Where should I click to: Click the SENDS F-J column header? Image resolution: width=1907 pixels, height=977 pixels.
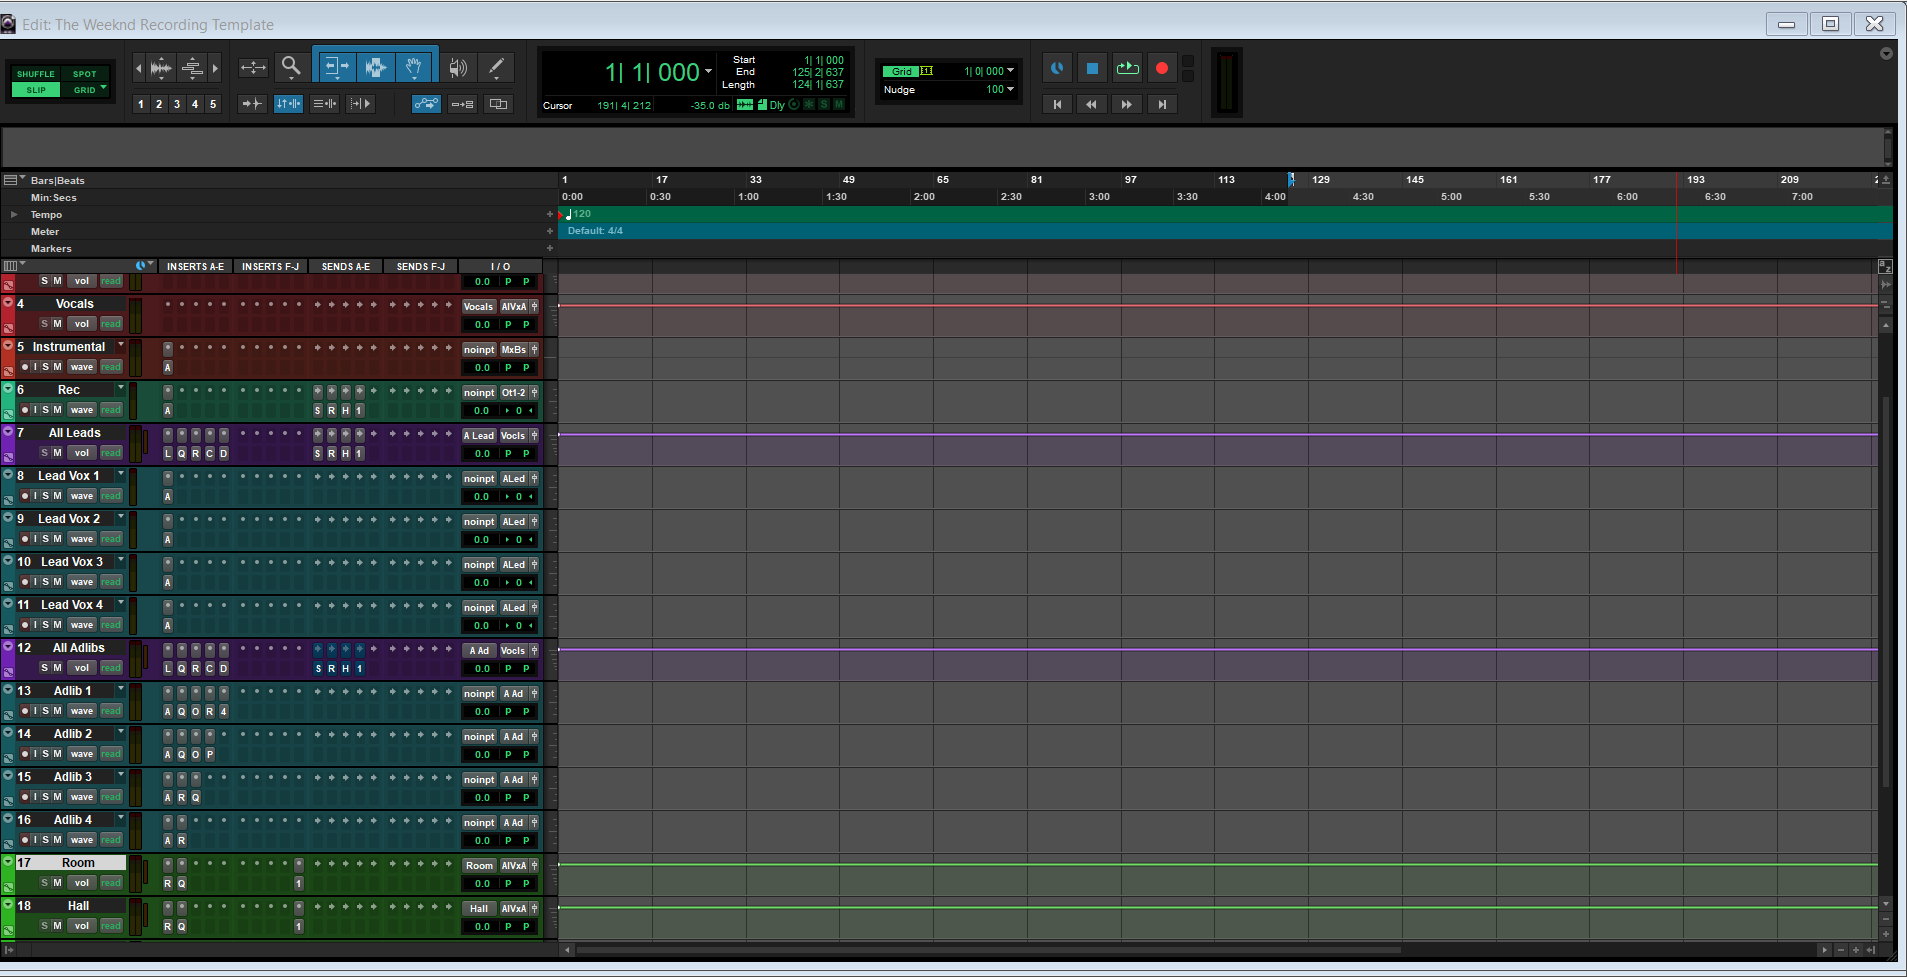point(420,267)
